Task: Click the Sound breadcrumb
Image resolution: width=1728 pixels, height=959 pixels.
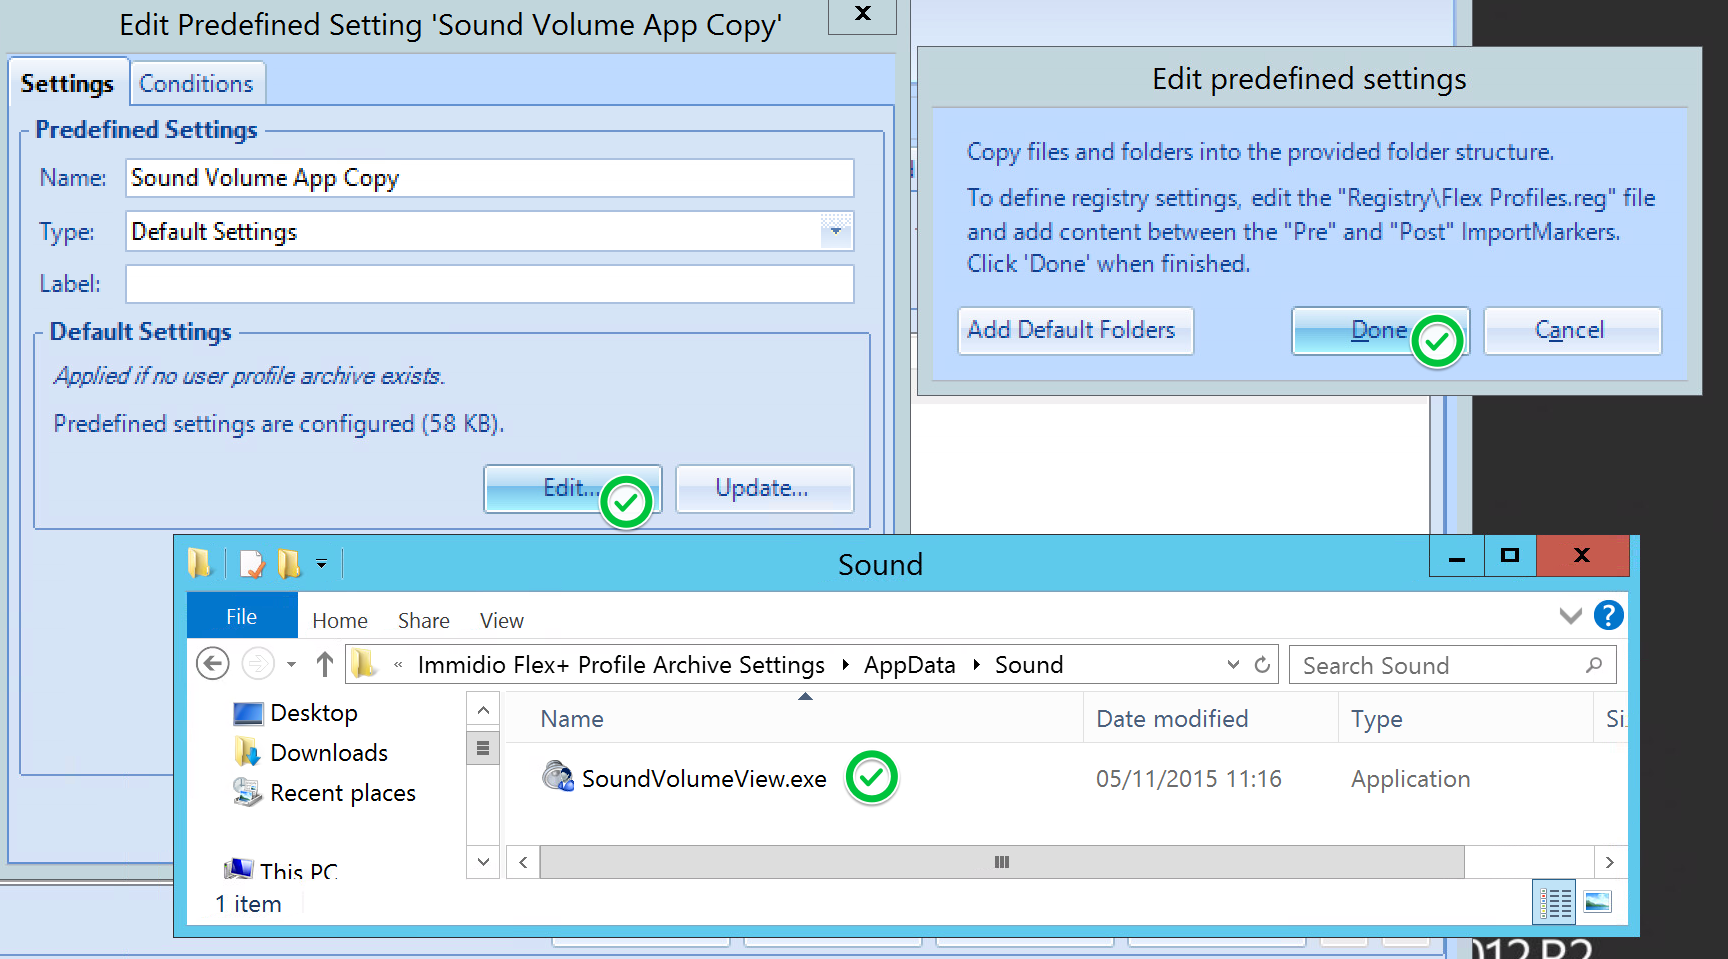Action: point(1029,665)
